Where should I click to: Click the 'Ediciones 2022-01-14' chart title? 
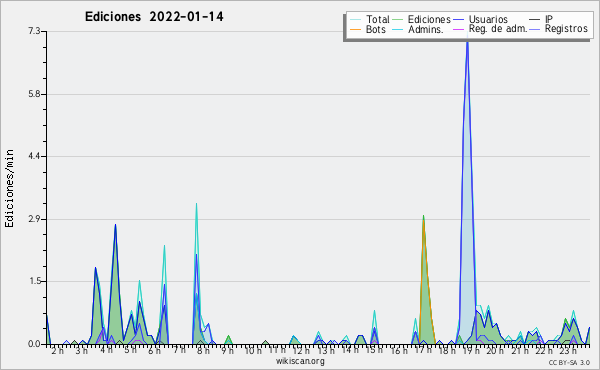point(154,17)
